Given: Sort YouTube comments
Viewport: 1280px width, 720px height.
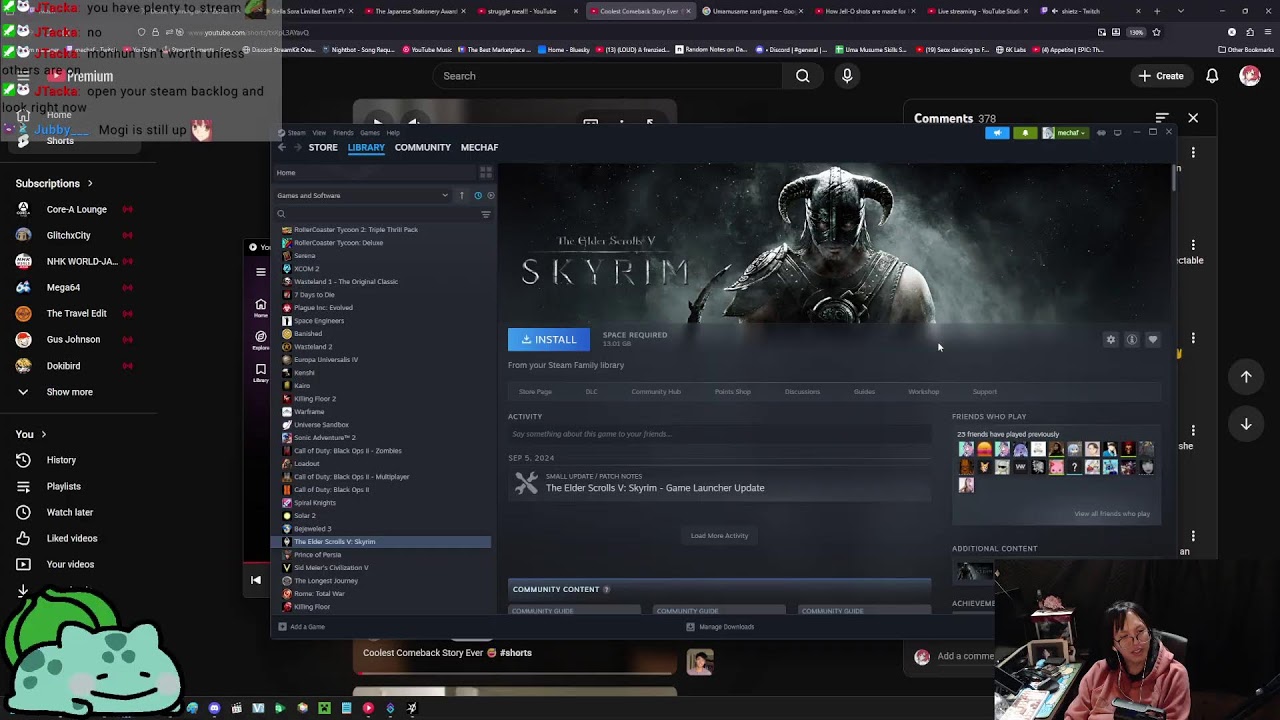Looking at the screenshot, I should tap(1162, 118).
